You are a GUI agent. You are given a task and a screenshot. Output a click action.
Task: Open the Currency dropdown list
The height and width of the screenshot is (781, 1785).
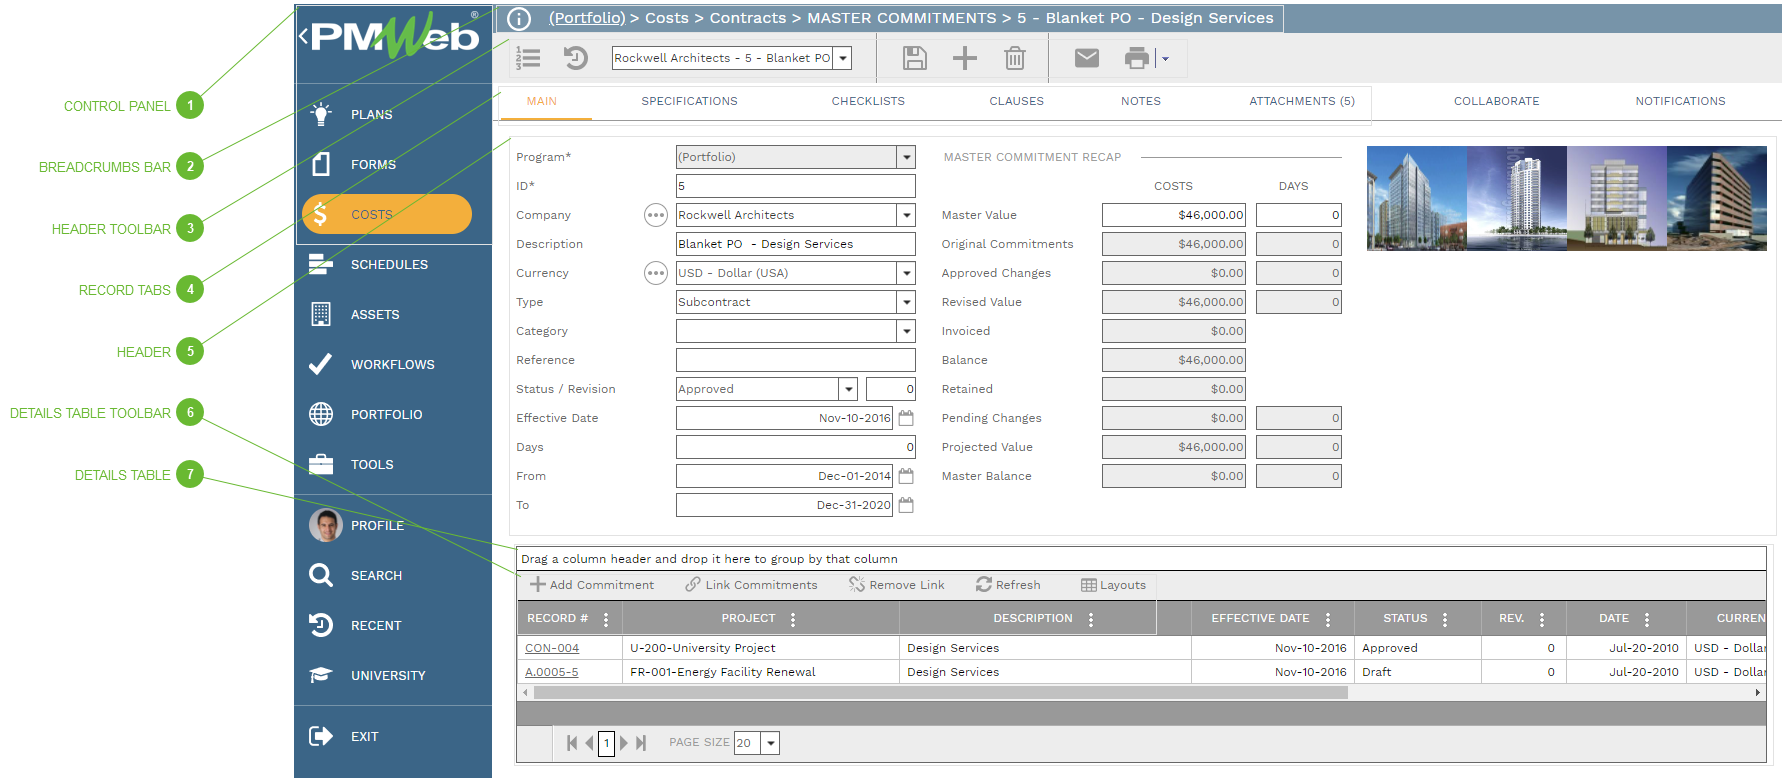tap(906, 273)
